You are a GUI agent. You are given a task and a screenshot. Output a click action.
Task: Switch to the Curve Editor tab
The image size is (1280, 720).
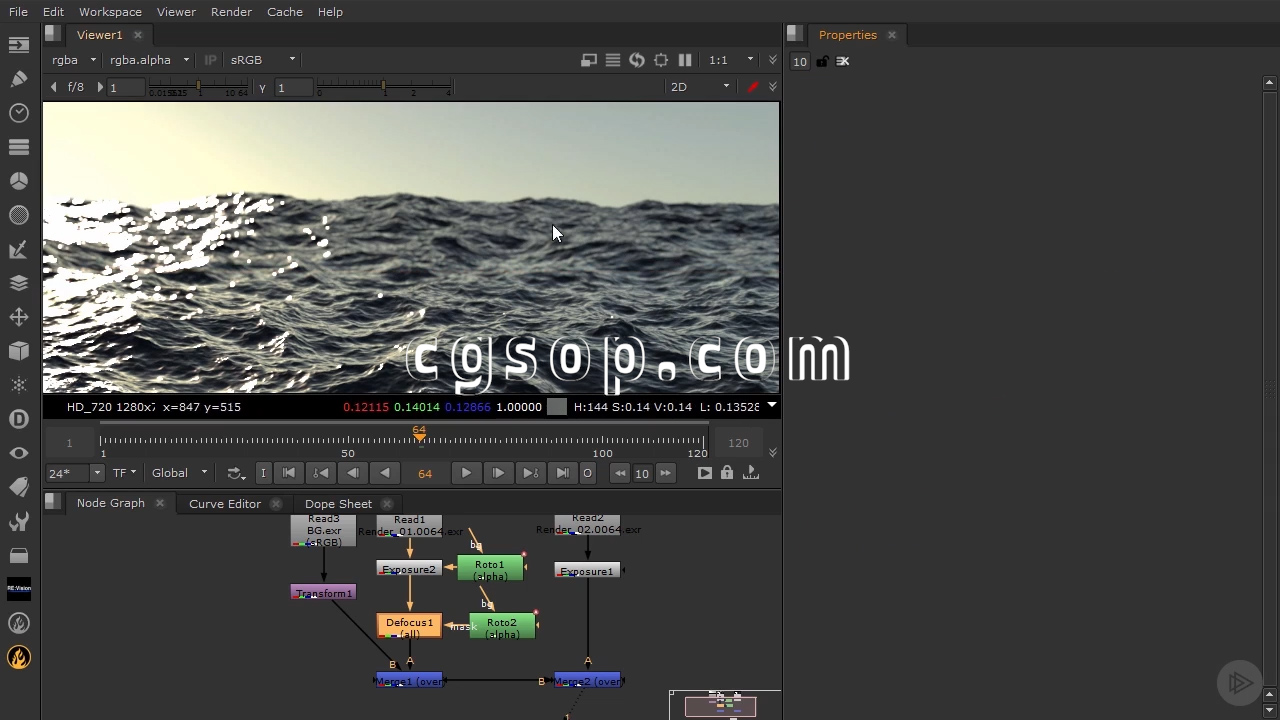click(x=224, y=504)
